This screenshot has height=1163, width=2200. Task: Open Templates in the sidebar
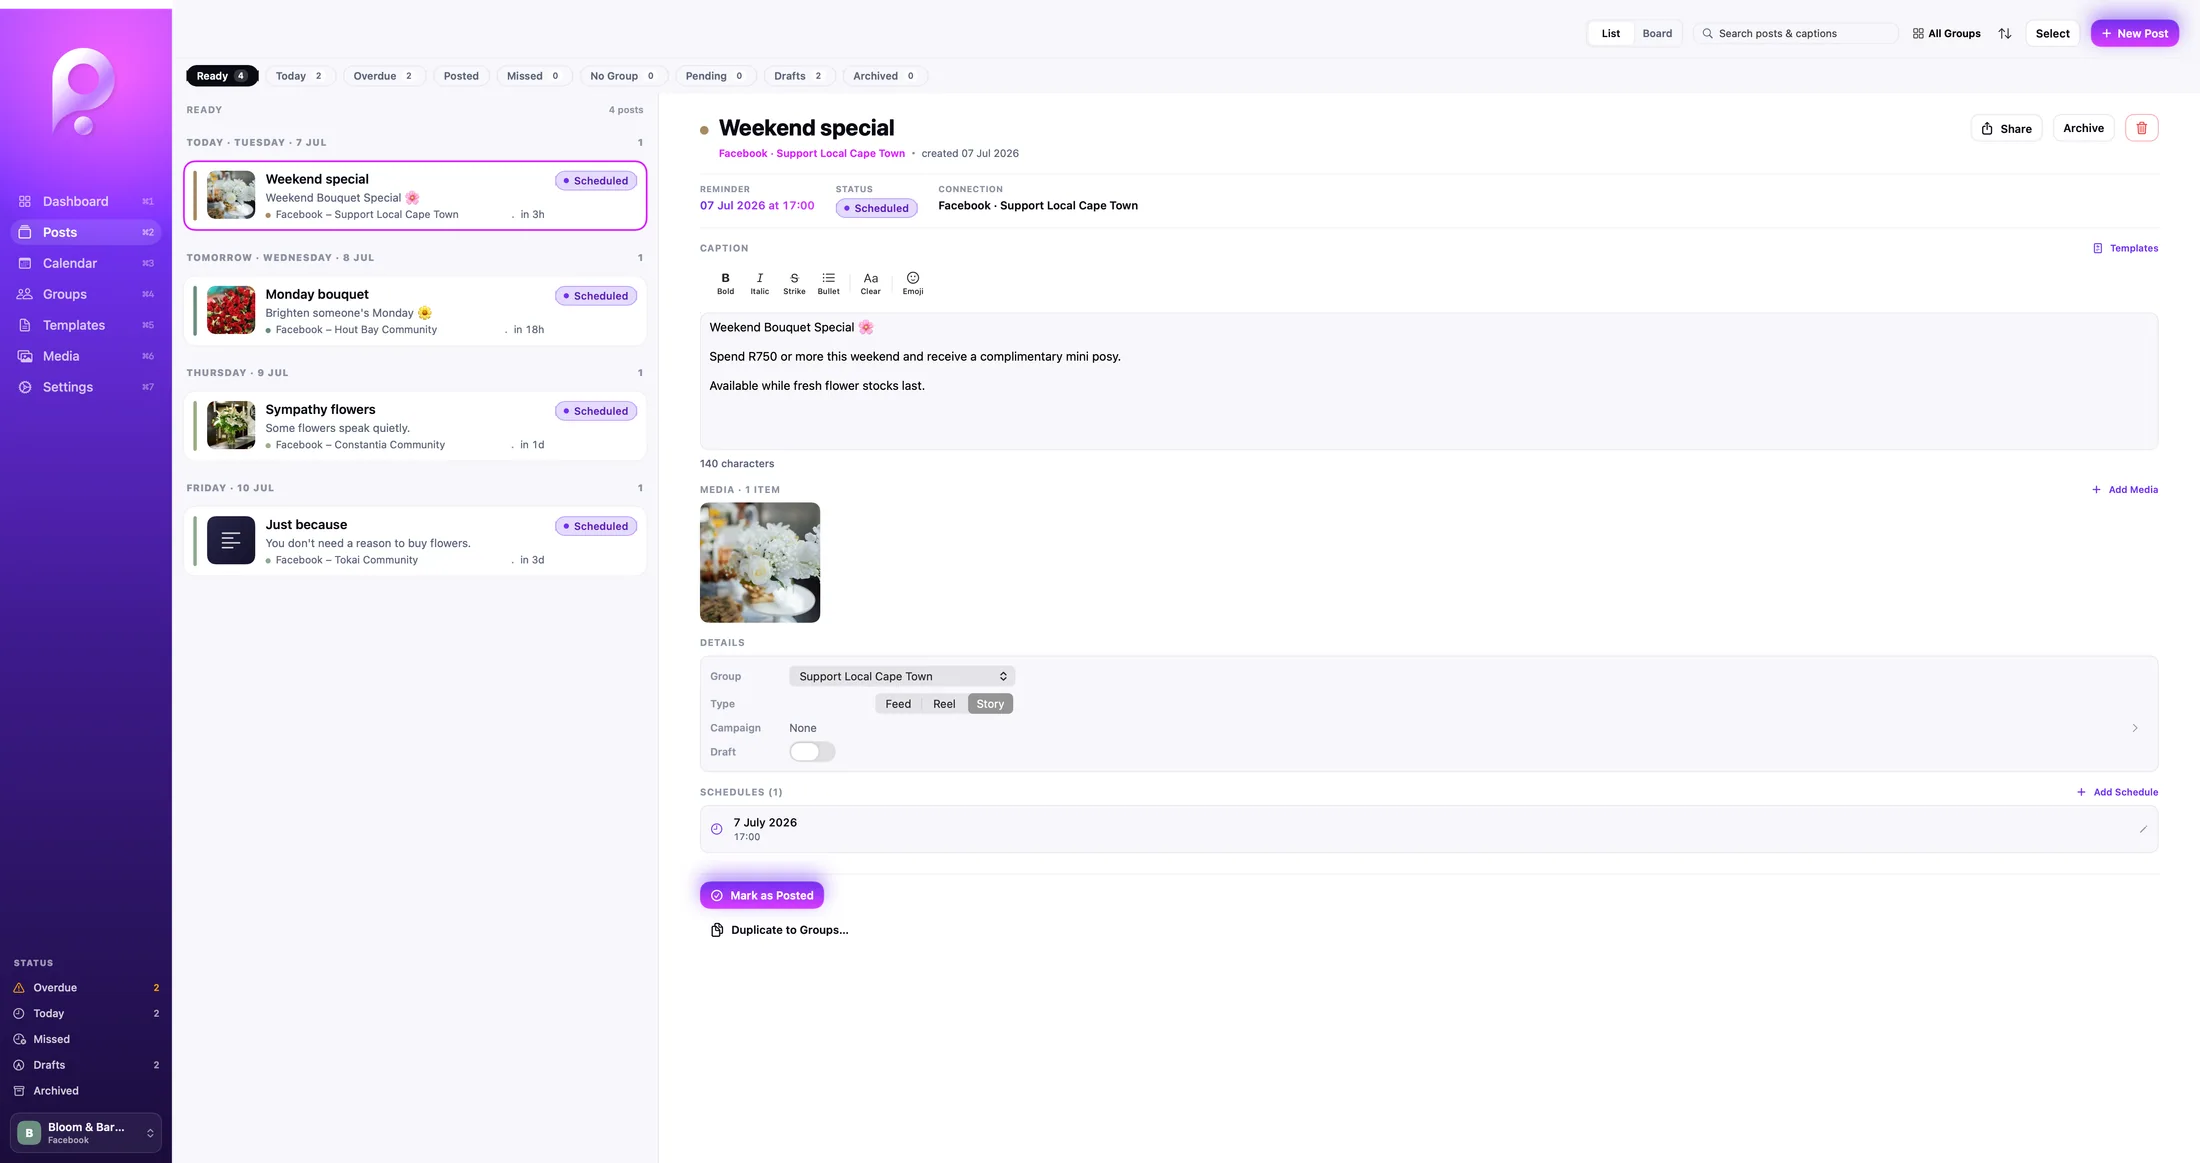click(x=86, y=325)
